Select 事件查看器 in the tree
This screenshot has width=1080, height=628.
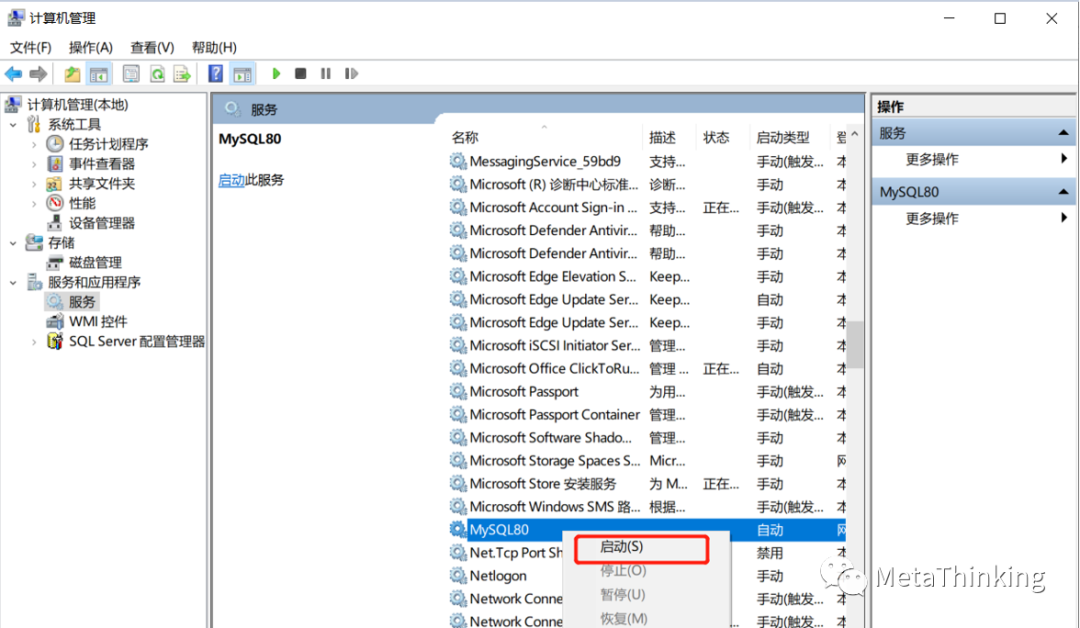[101, 164]
